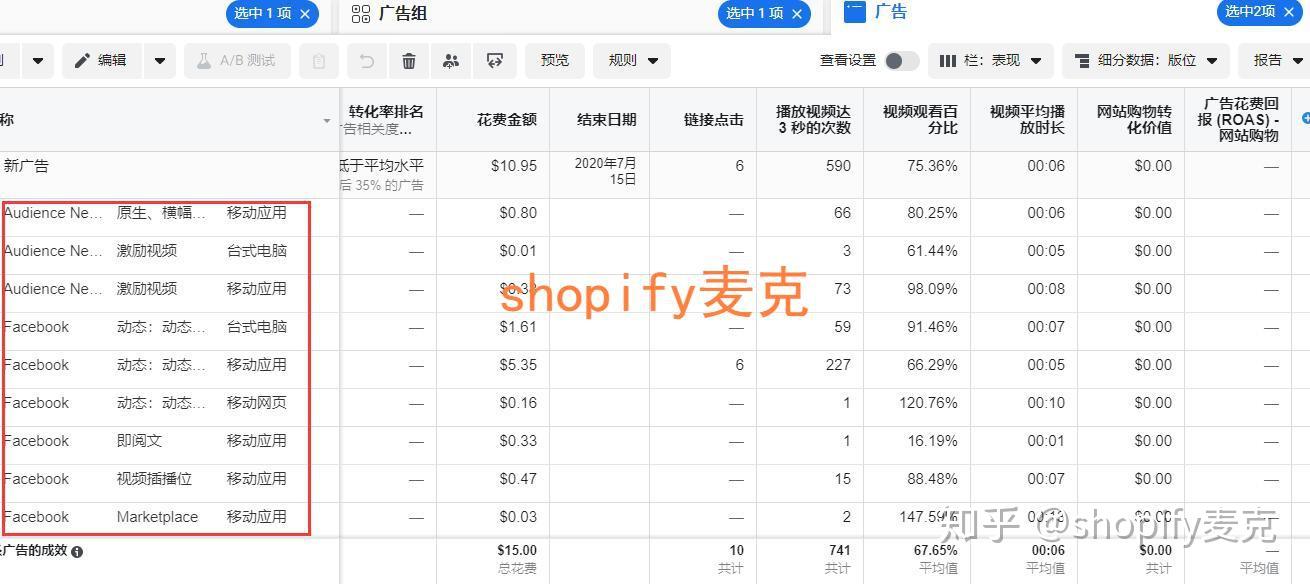Click the 67.65% 平均值 total cell
Screen dimensions: 1310x584
pyautogui.click(x=935, y=558)
